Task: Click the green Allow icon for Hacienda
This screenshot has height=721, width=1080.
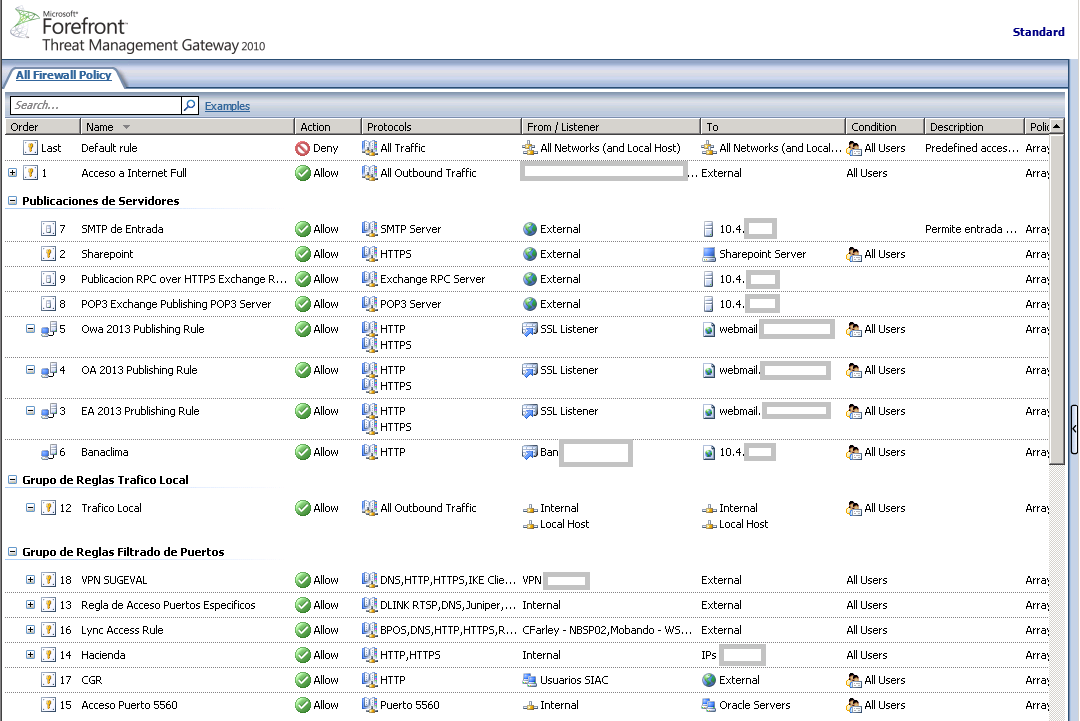Action: point(302,655)
